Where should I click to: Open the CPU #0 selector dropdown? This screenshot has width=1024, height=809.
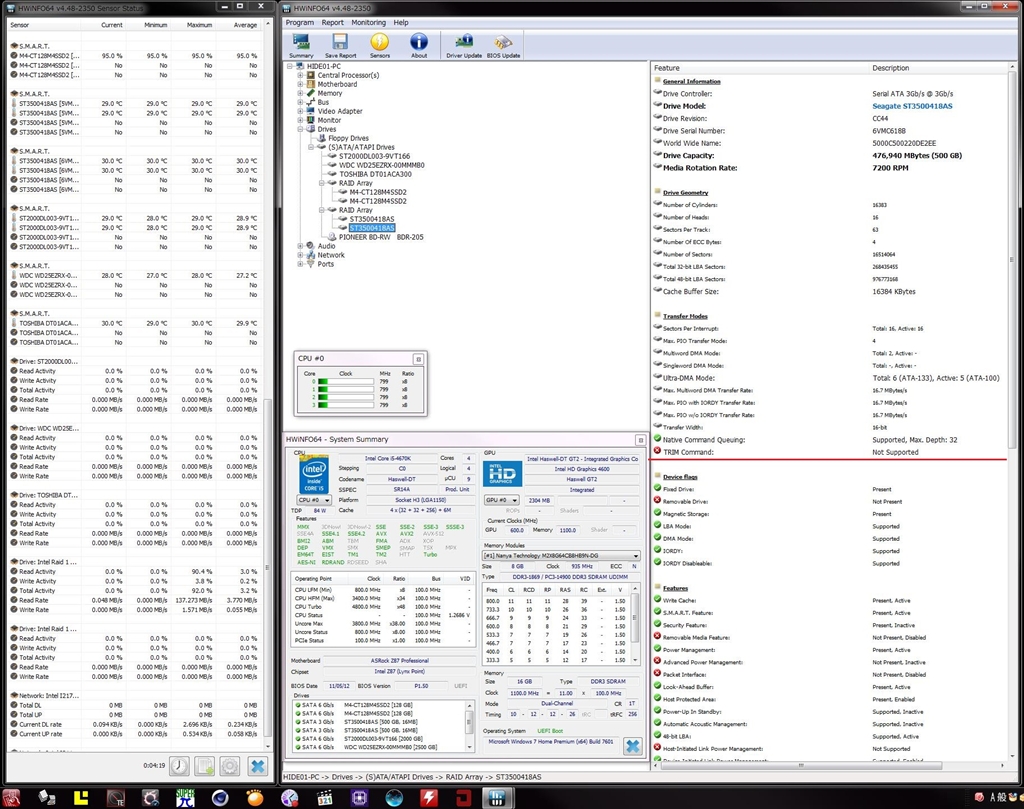(315, 500)
